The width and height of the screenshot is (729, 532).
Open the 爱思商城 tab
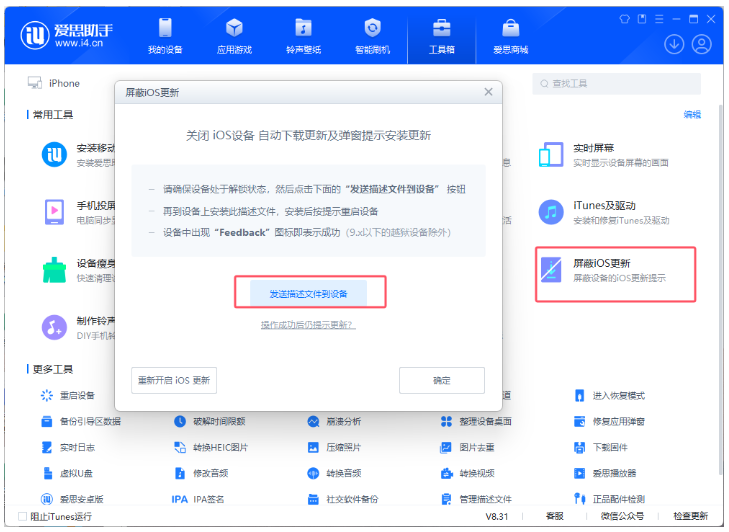click(x=510, y=36)
